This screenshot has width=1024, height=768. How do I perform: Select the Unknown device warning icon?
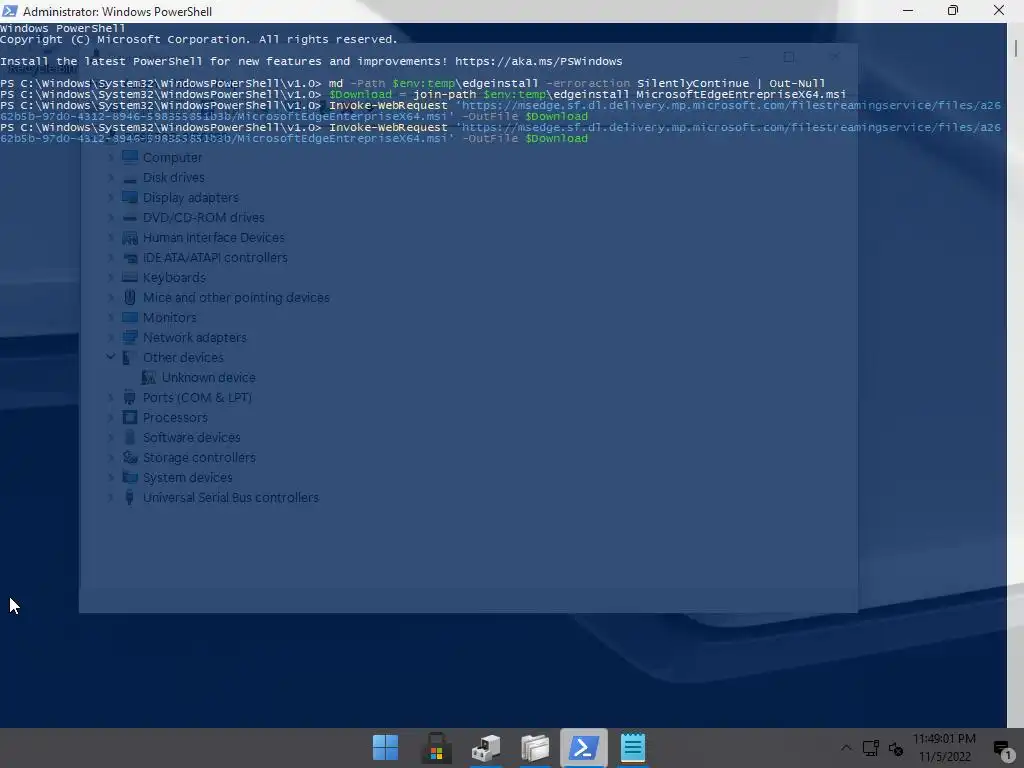click(149, 377)
